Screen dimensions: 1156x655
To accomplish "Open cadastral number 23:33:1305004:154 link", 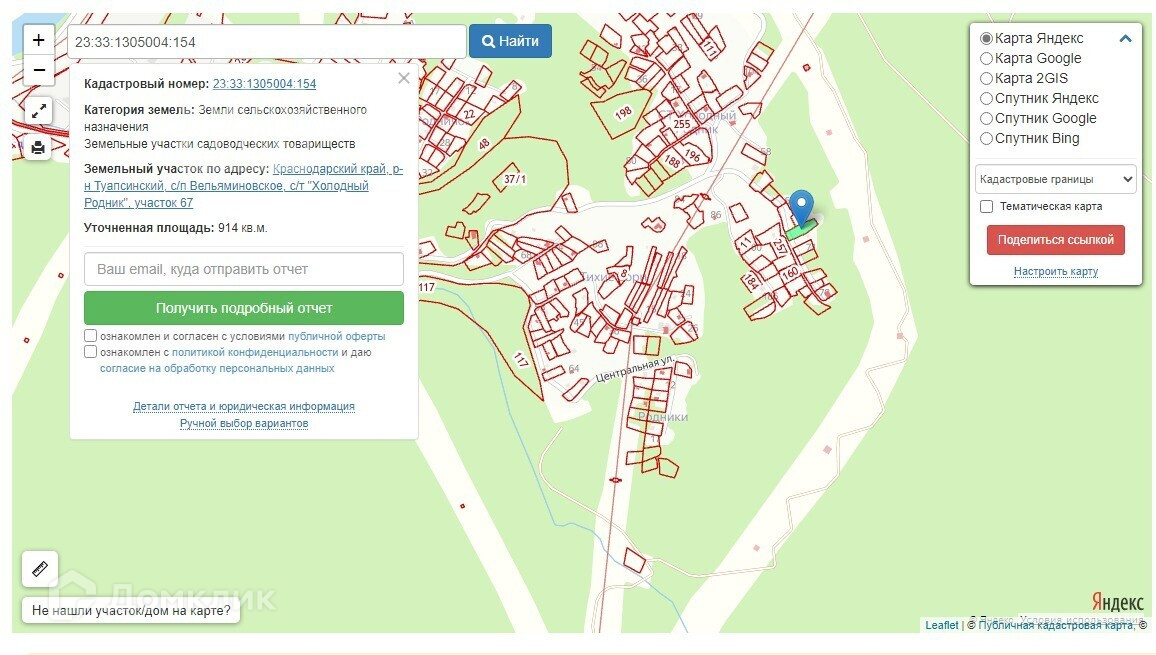I will coord(264,84).
